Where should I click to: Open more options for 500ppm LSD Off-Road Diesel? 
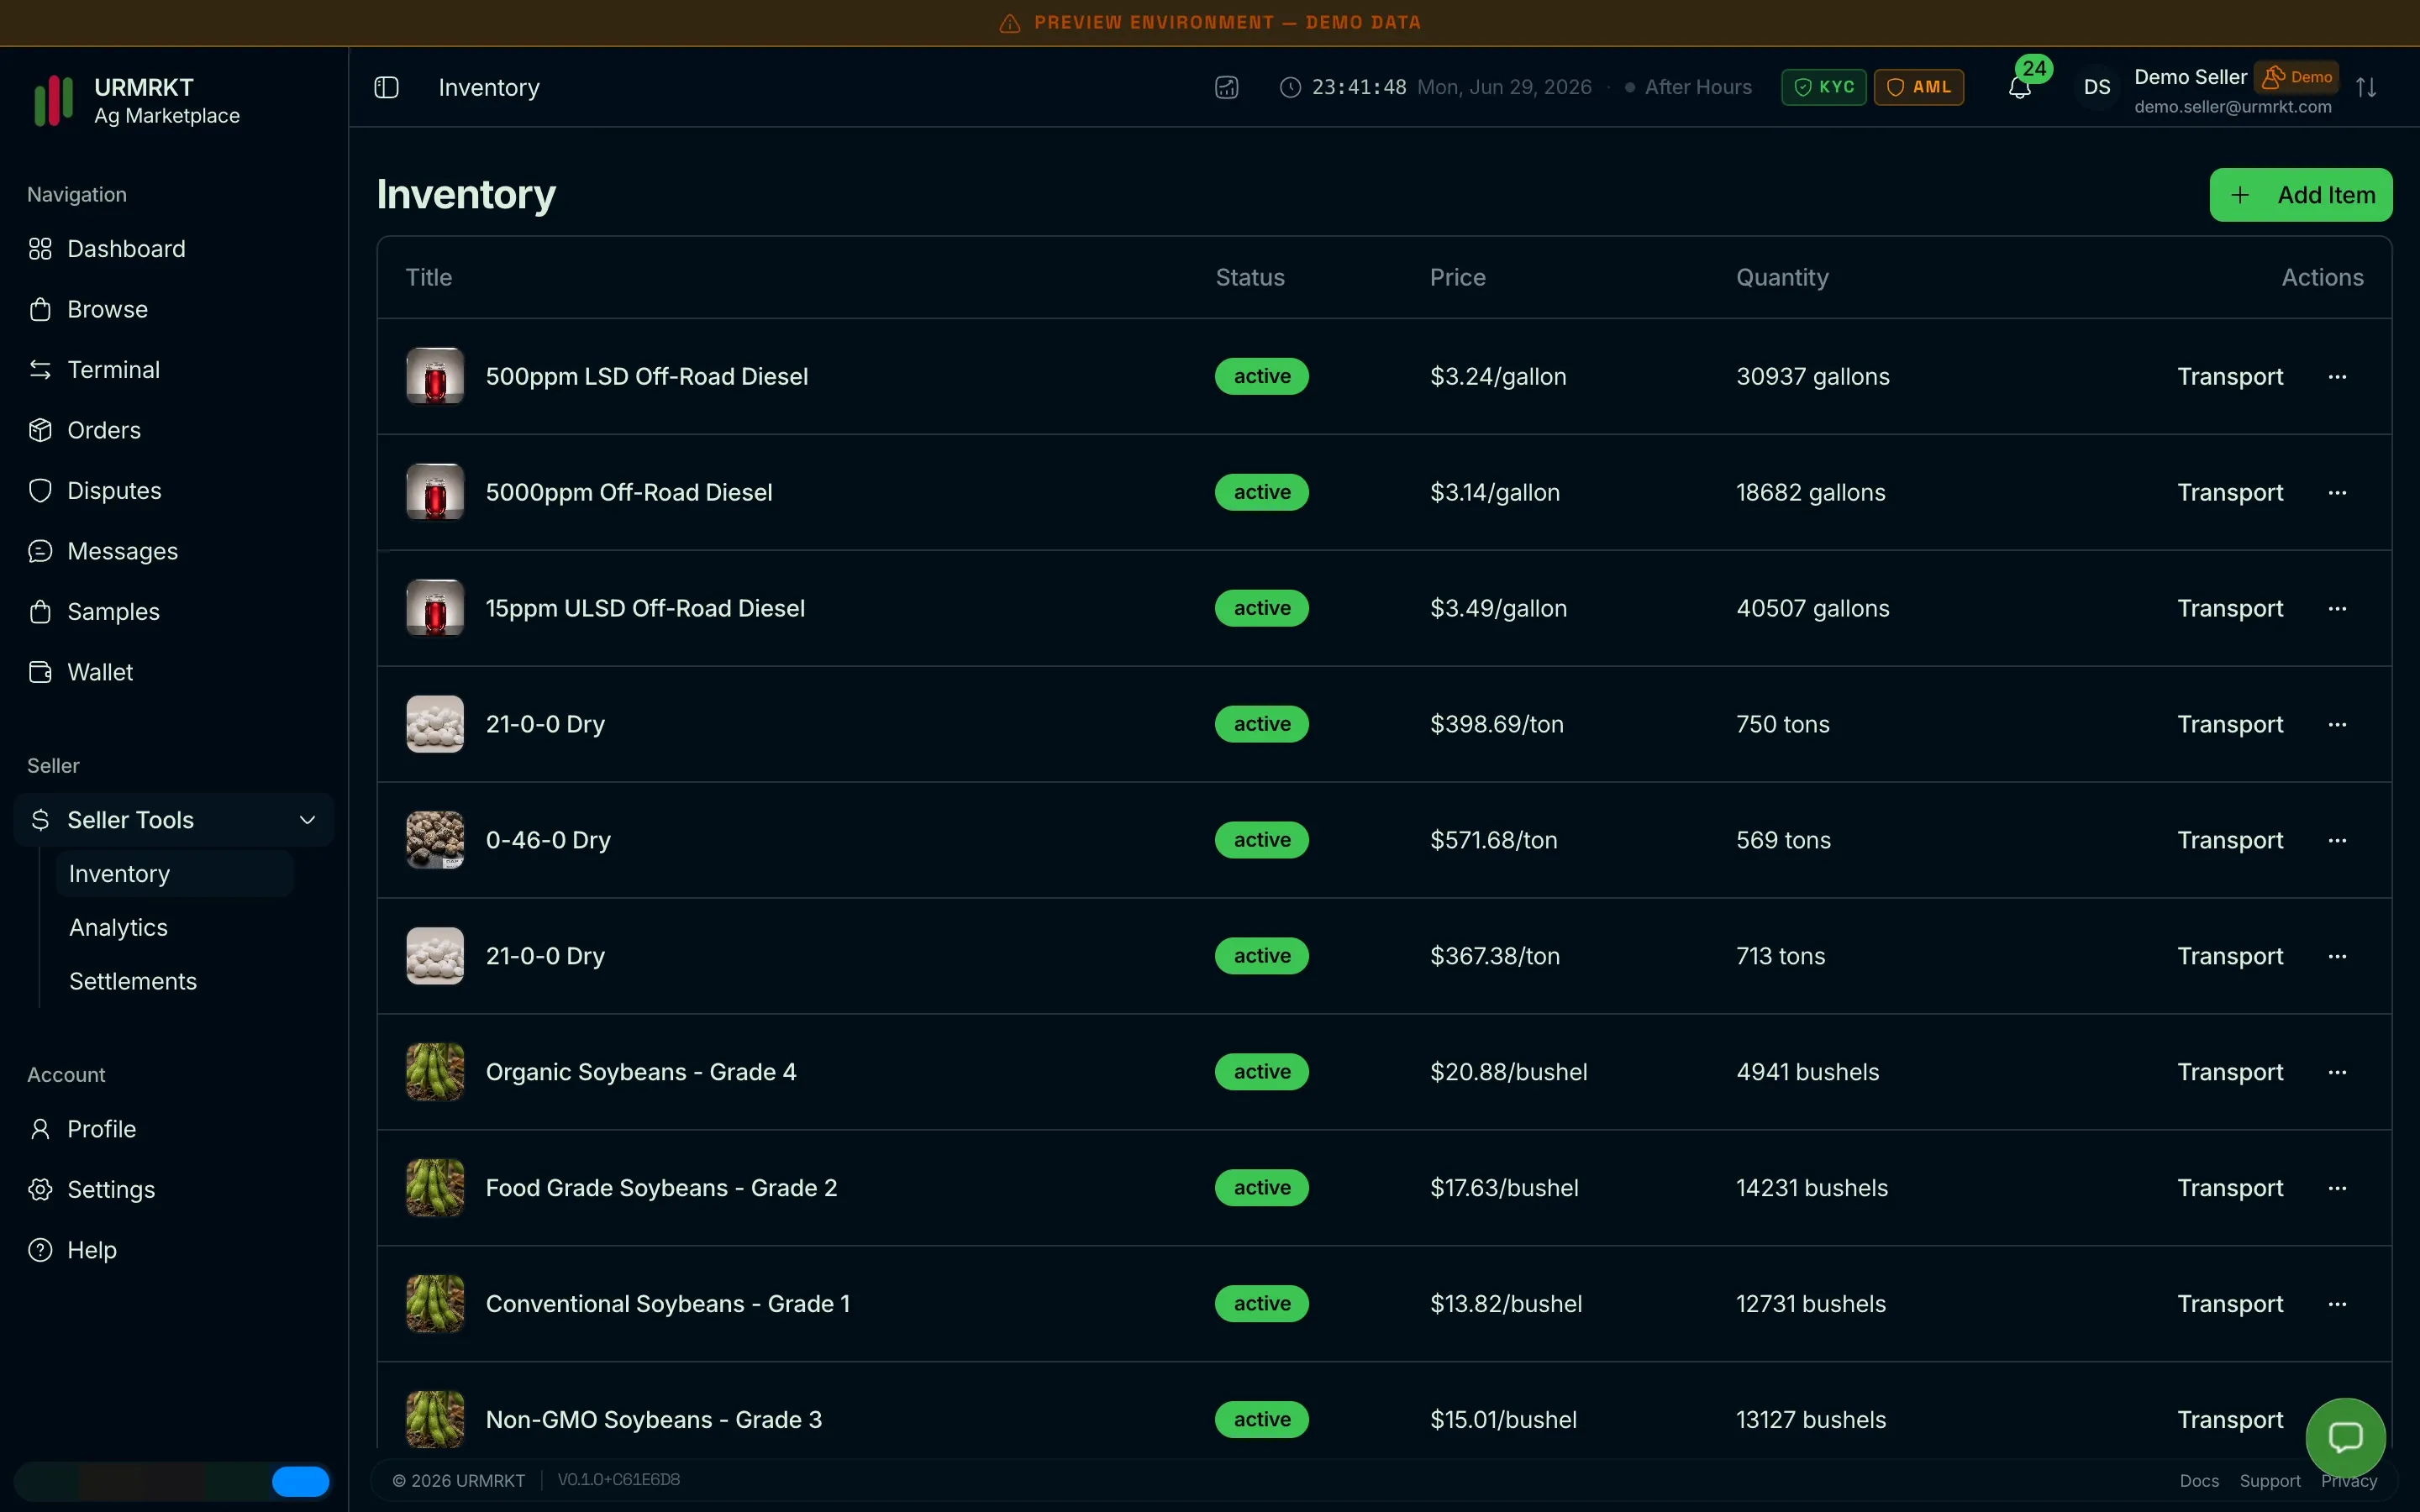point(2337,377)
